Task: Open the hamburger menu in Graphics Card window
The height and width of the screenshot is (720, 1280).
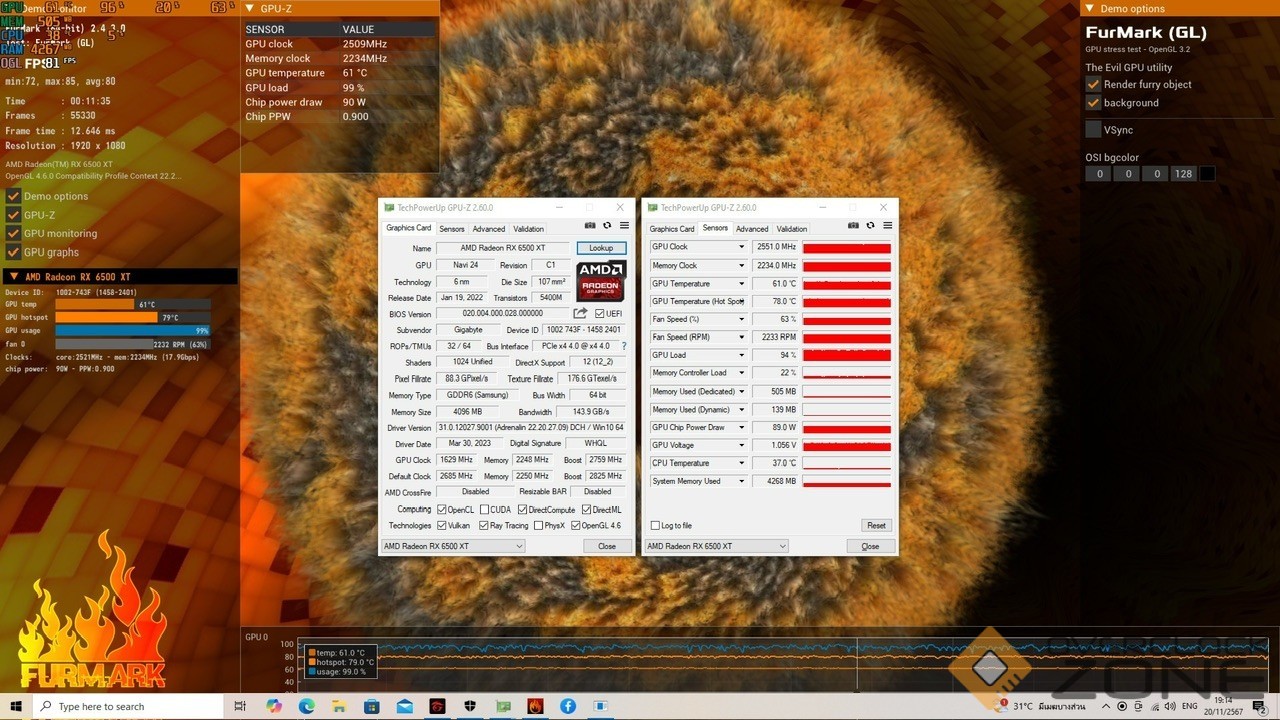Action: pos(624,226)
